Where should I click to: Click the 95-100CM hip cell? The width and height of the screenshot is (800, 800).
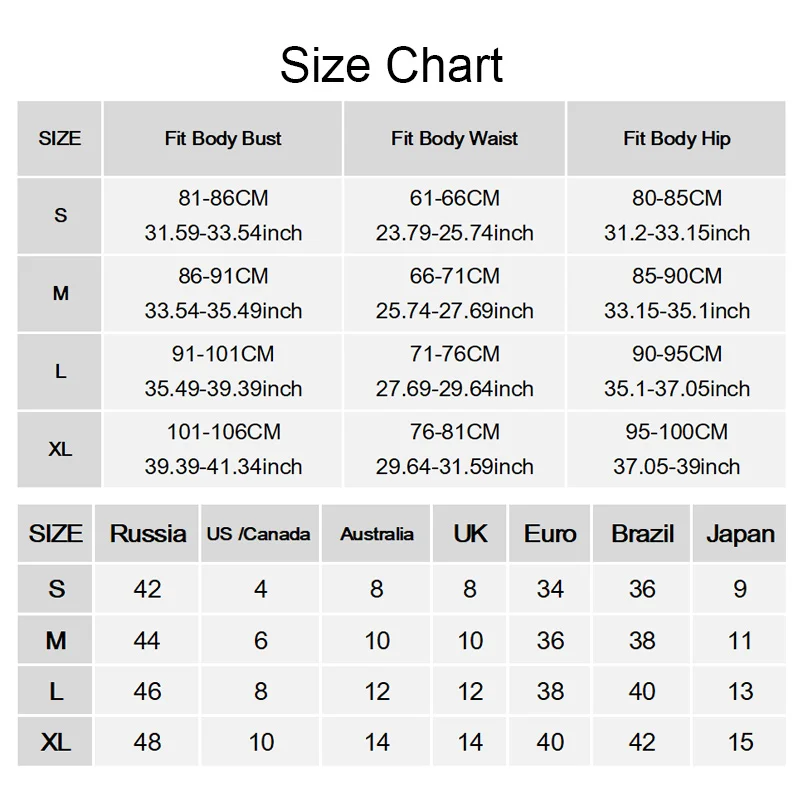[677, 449]
